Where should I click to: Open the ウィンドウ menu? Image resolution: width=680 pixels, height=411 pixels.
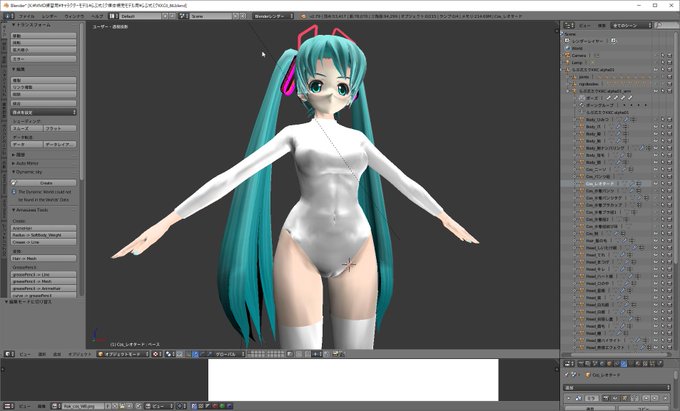[74, 16]
